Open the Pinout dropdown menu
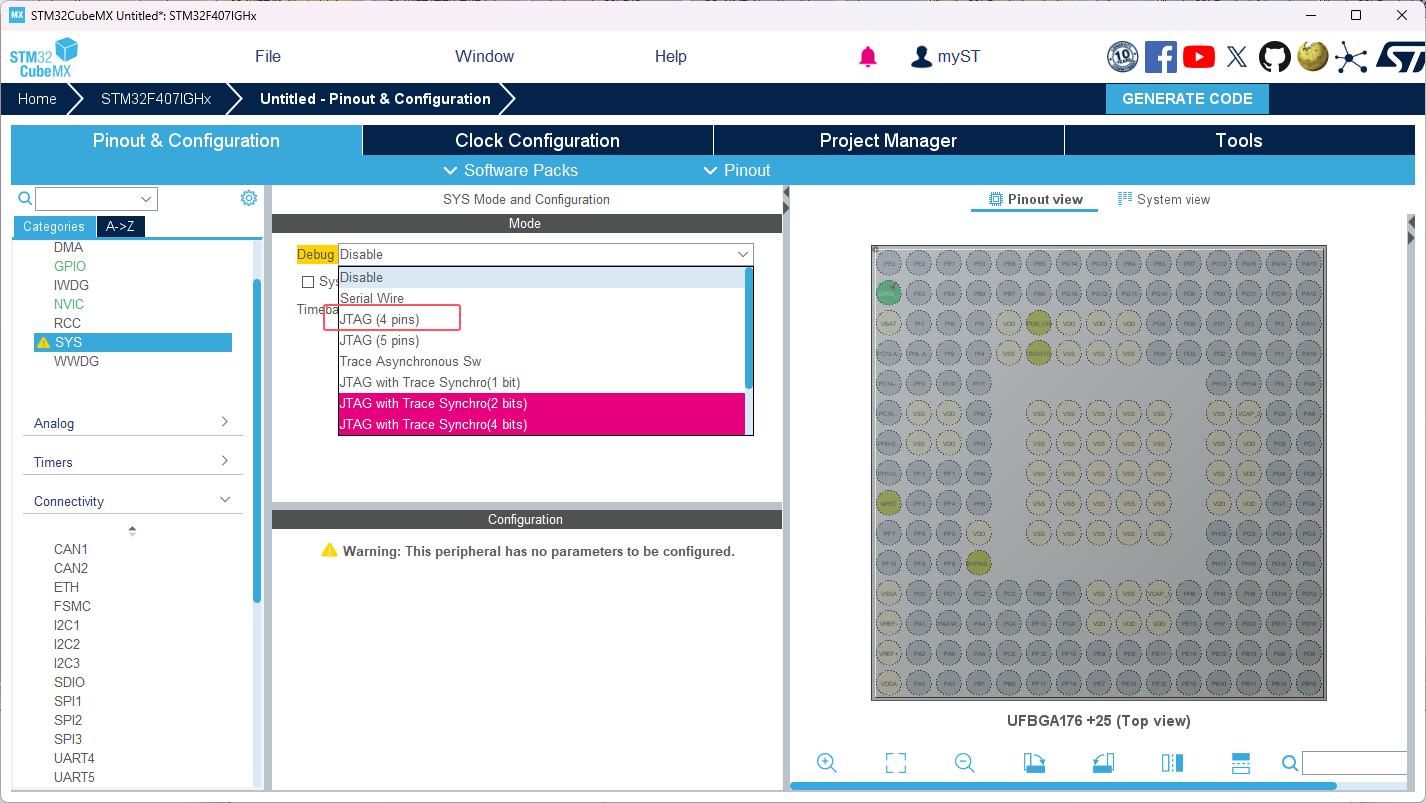Viewport: 1426px width, 803px height. tap(737, 170)
